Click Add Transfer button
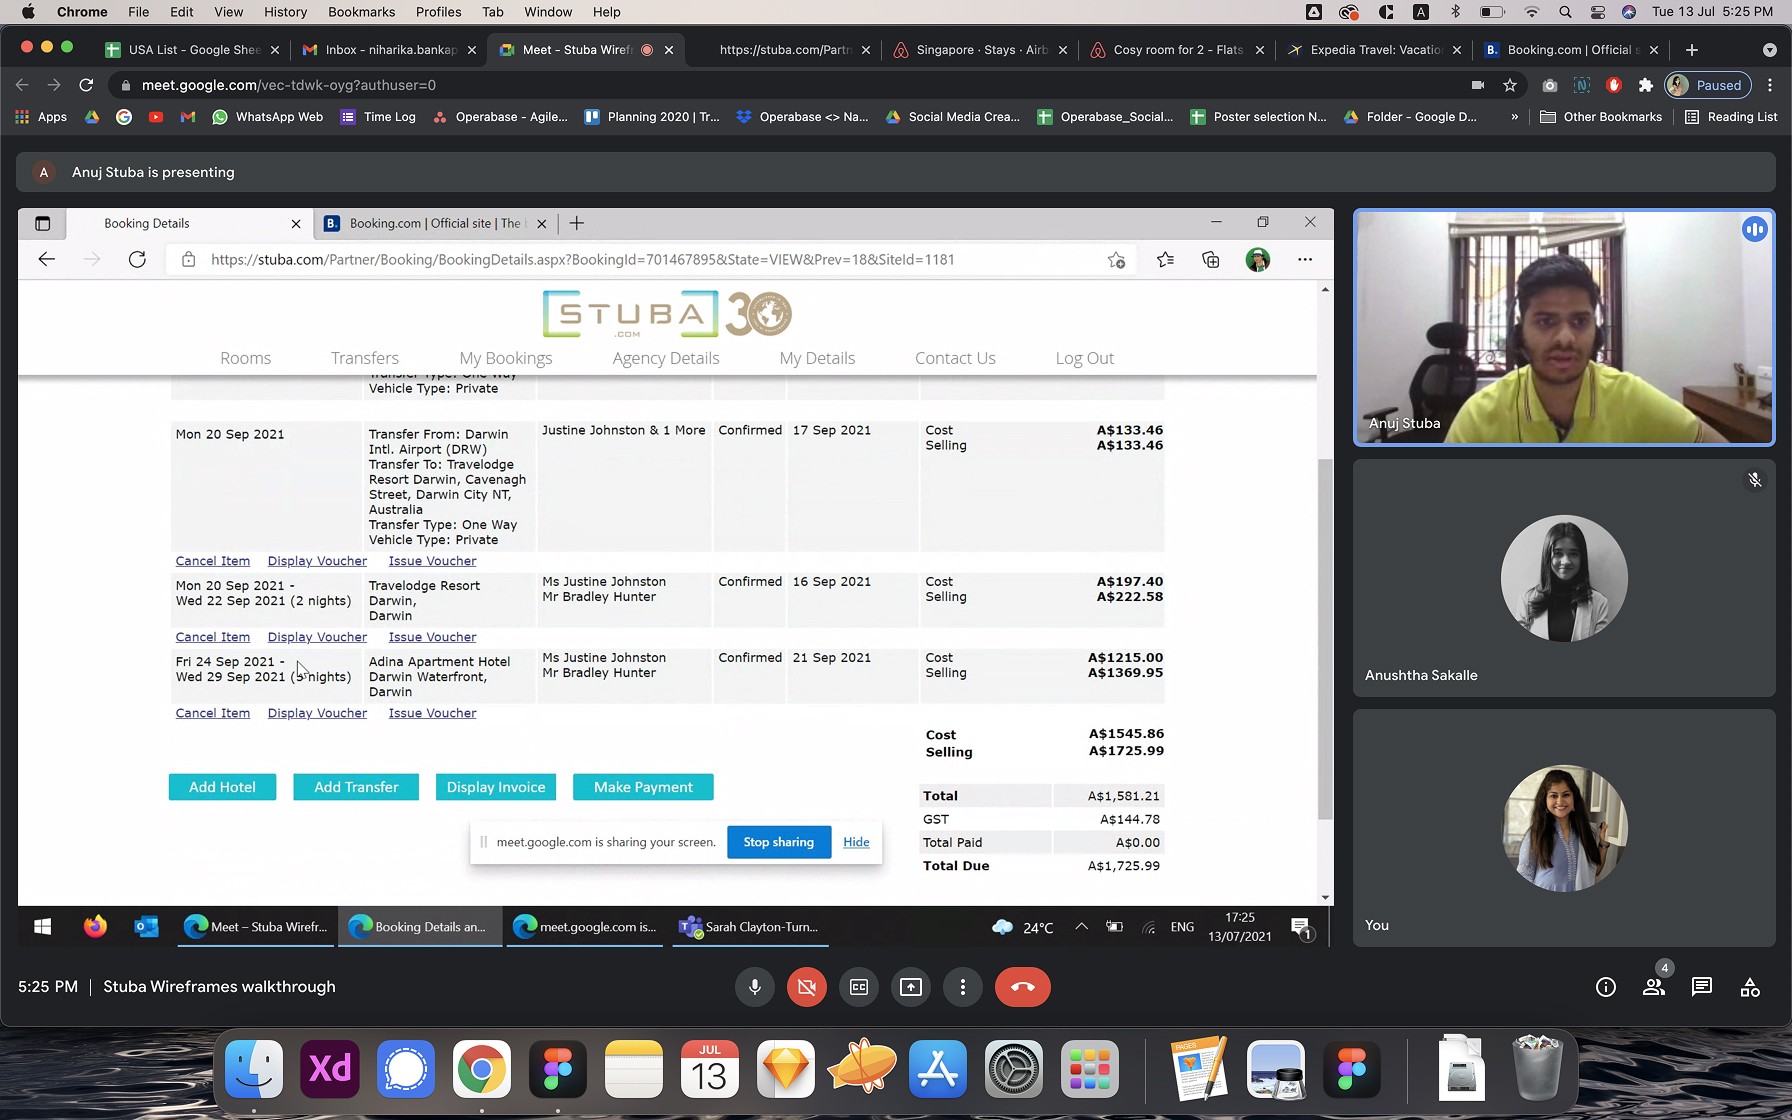This screenshot has height=1120, width=1792. pos(356,787)
